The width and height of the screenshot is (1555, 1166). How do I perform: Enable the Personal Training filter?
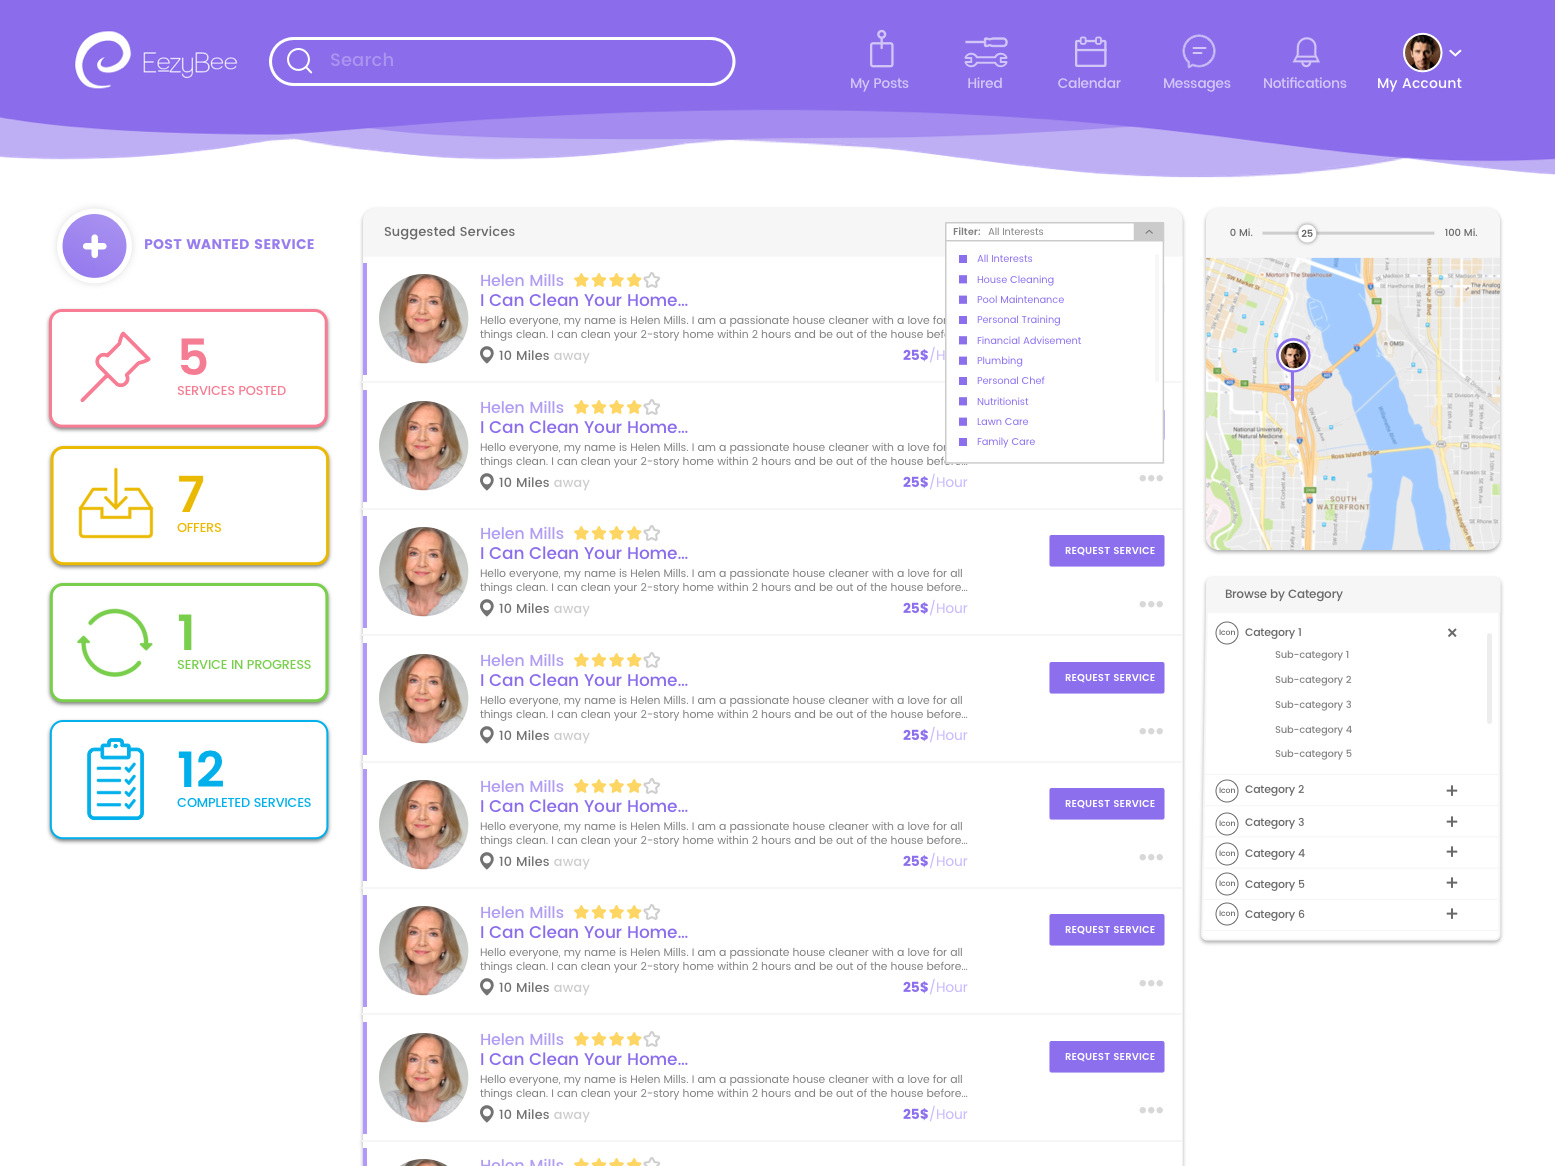[964, 319]
